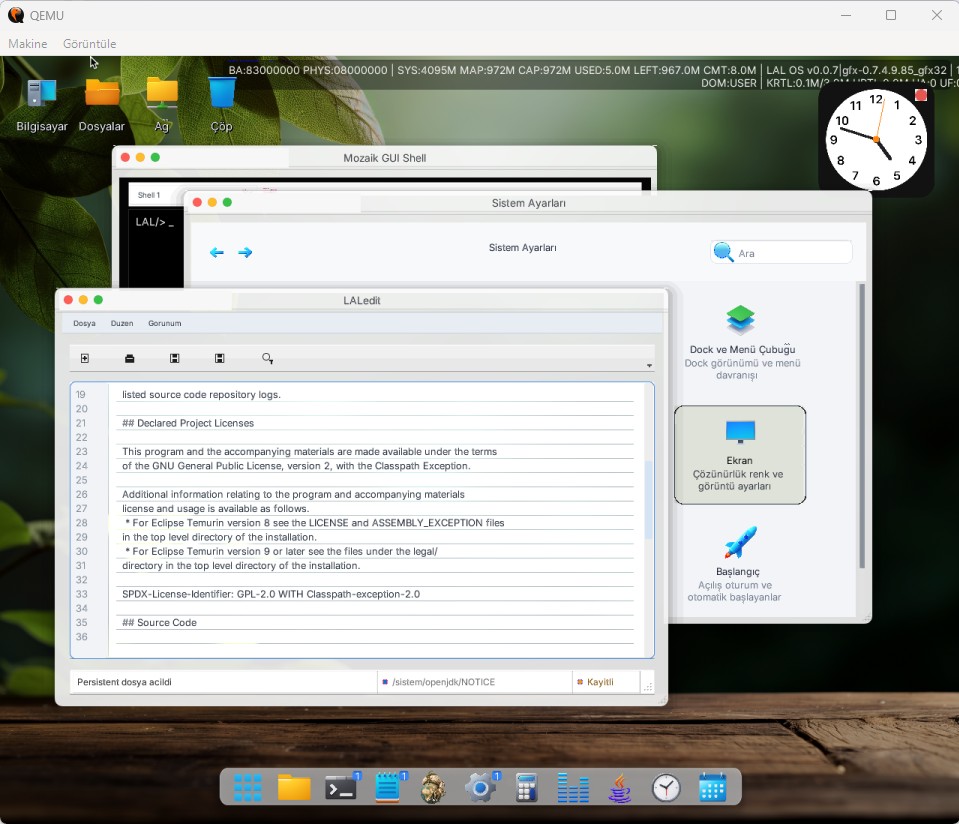Screen dimensions: 959x824
Task: Click the LALedit editor vertical scrollbar
Action: (648, 499)
